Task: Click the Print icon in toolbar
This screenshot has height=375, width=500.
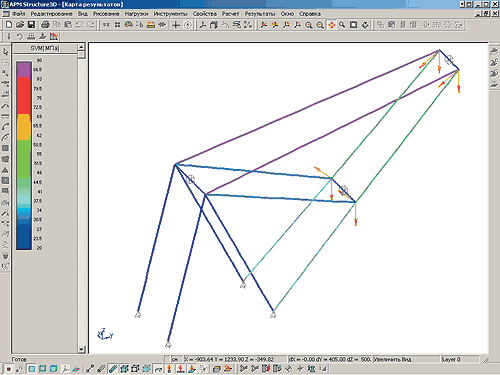Action: pyautogui.click(x=45, y=25)
